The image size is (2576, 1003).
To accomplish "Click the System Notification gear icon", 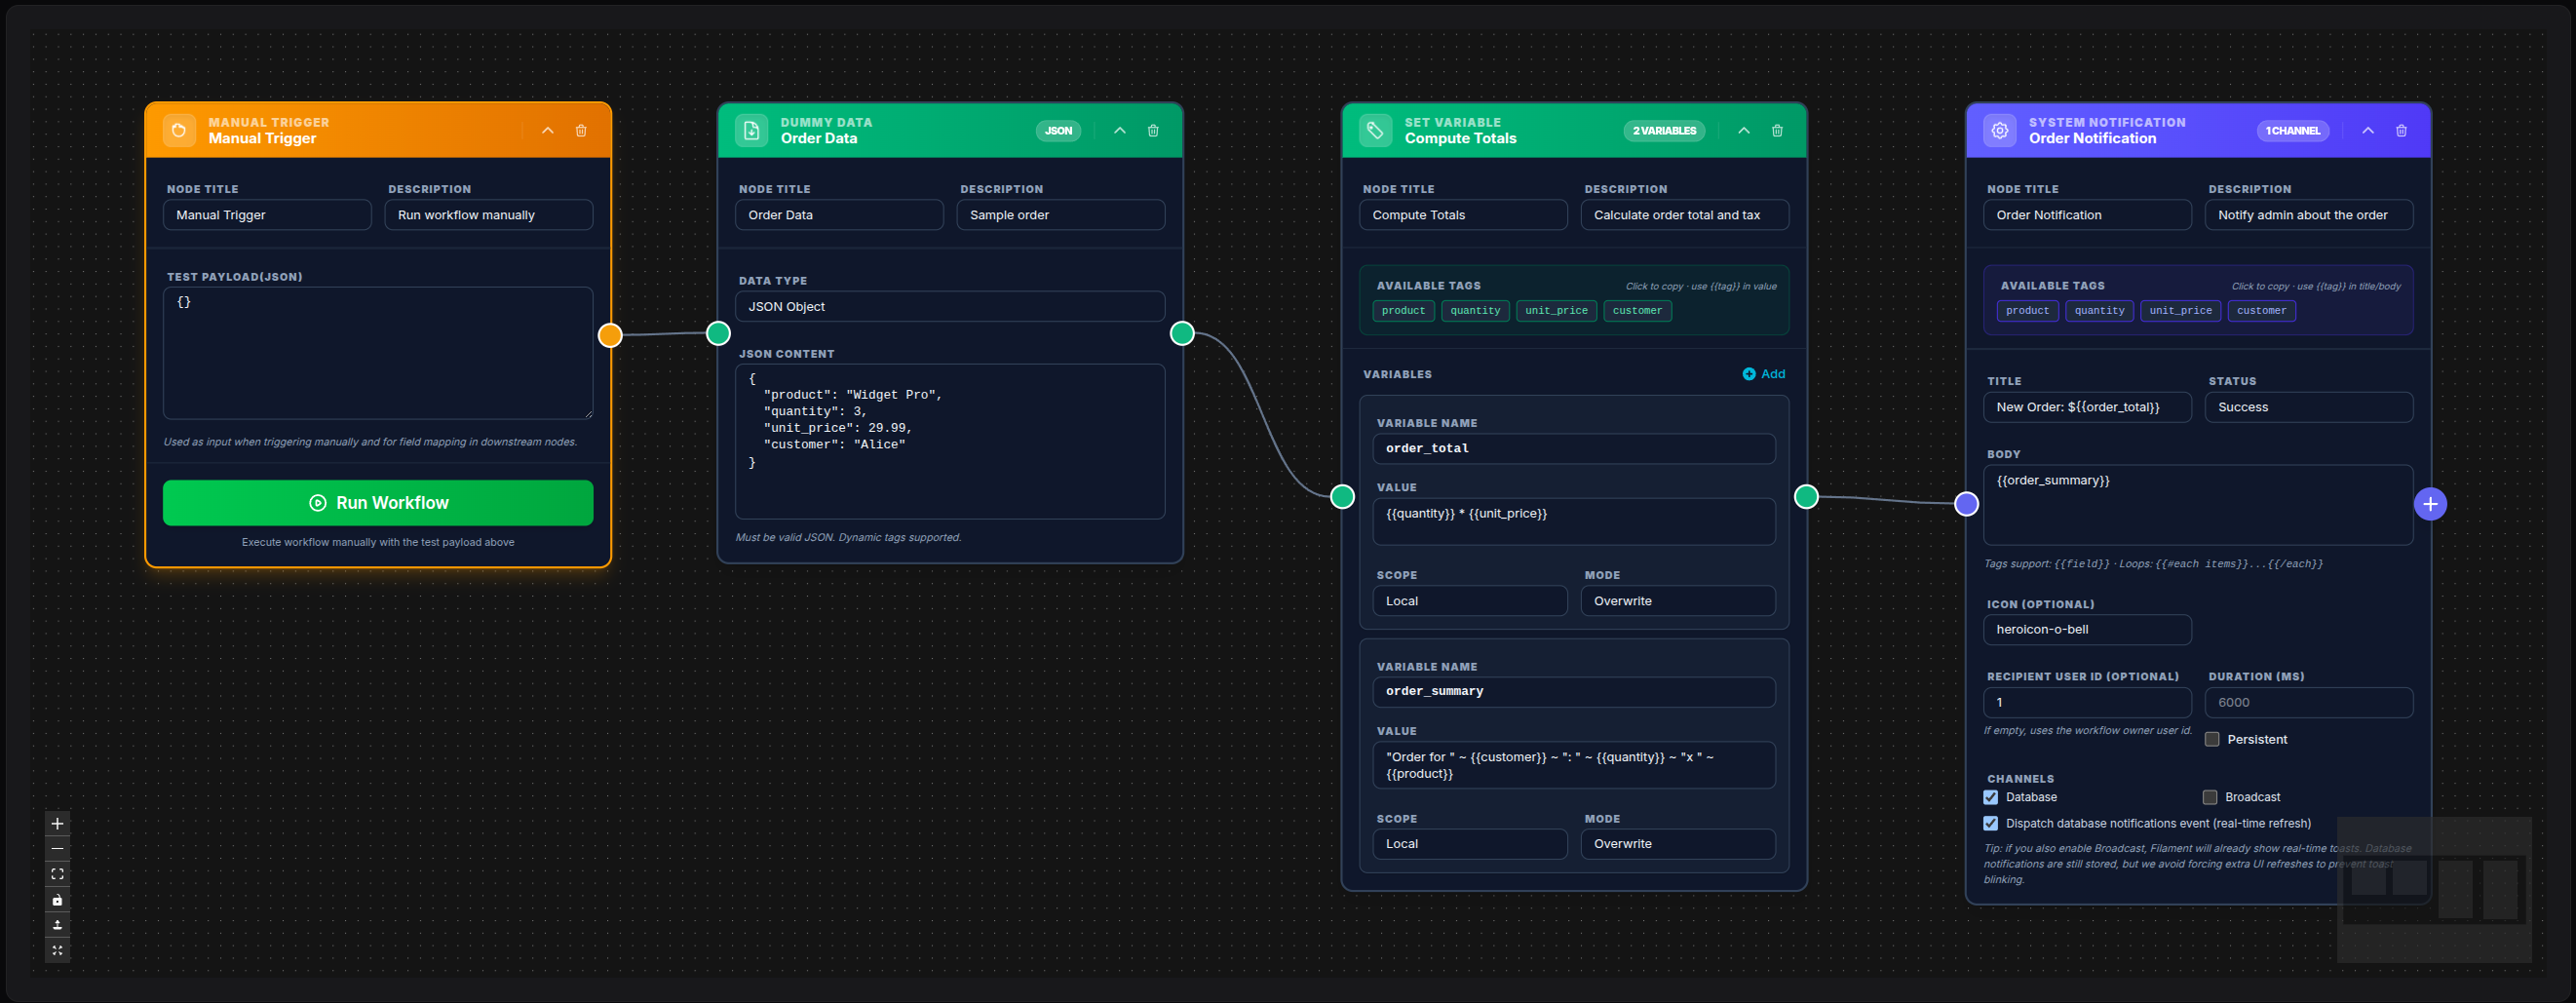I will click(x=1999, y=130).
